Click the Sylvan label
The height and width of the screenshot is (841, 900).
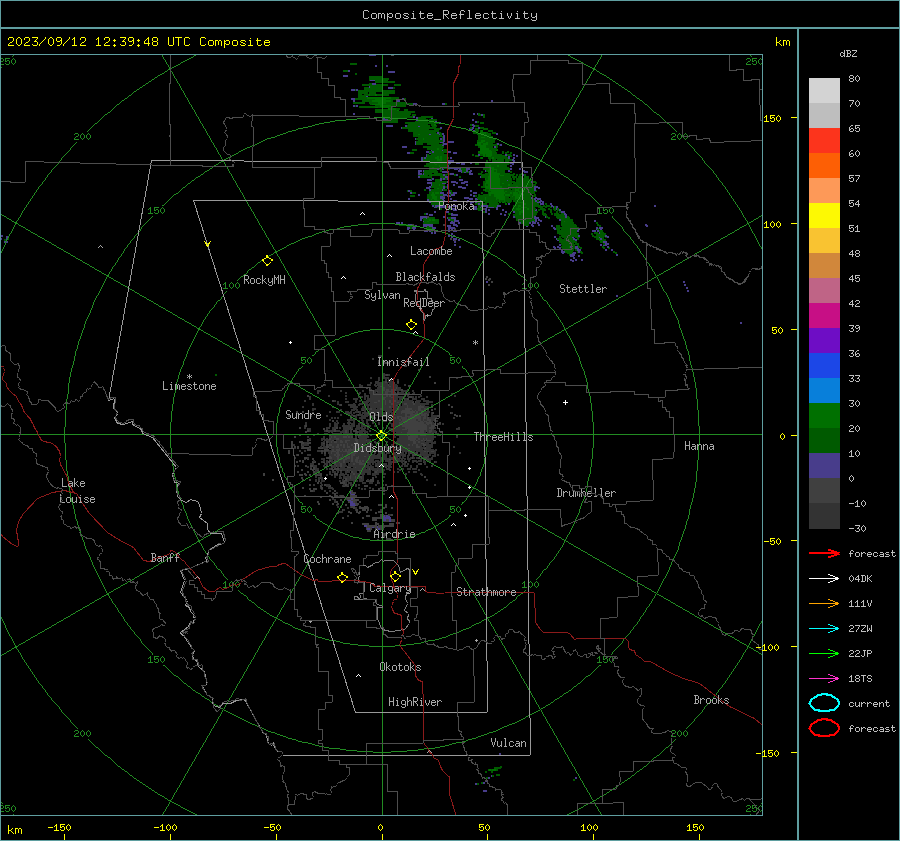coord(382,295)
